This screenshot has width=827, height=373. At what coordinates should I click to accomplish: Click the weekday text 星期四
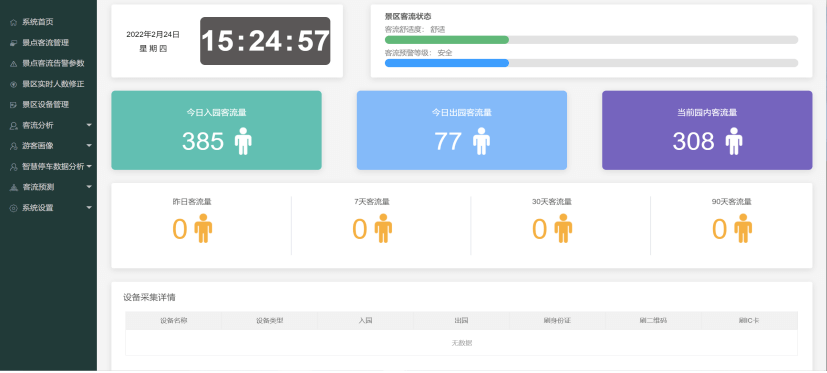(153, 49)
